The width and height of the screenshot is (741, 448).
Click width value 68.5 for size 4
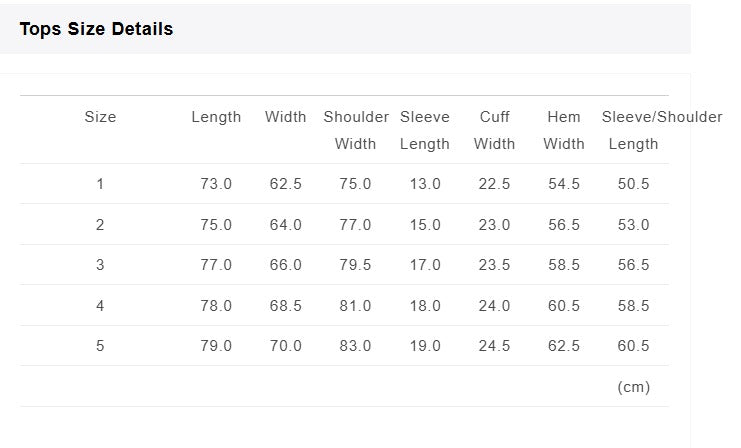pos(285,305)
